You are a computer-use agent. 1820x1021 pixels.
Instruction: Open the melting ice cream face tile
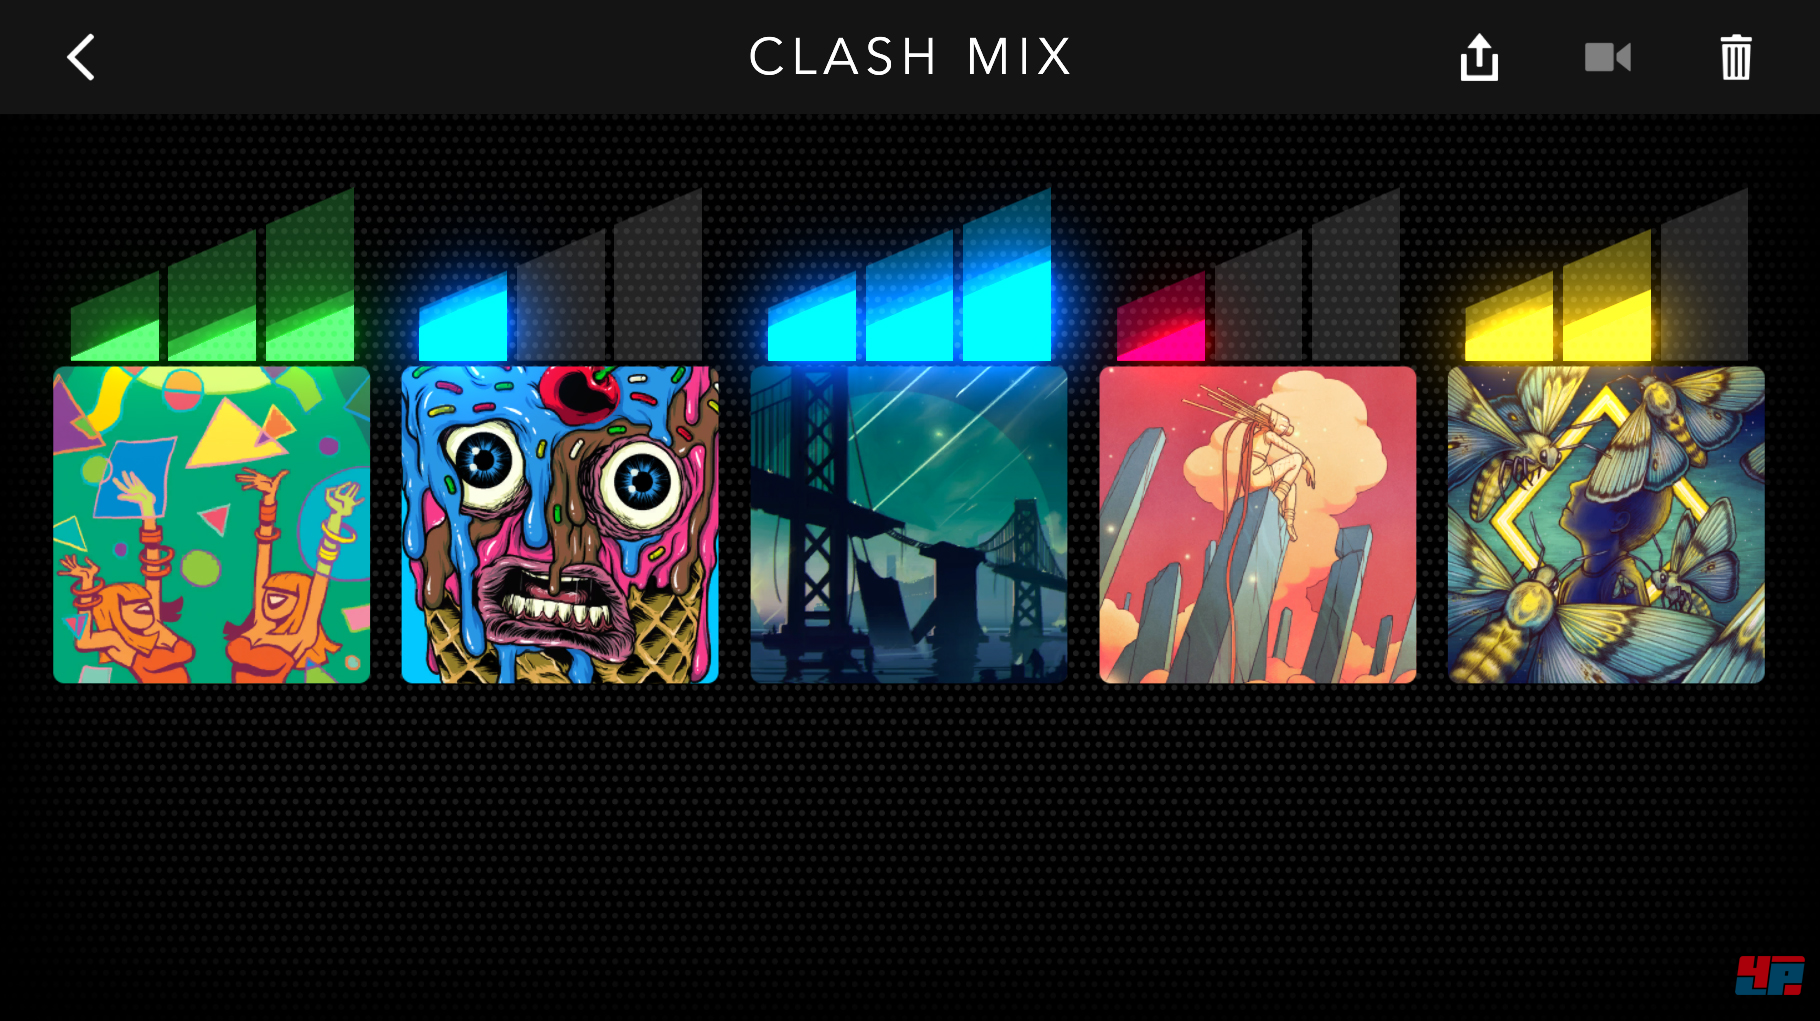tap(560, 524)
